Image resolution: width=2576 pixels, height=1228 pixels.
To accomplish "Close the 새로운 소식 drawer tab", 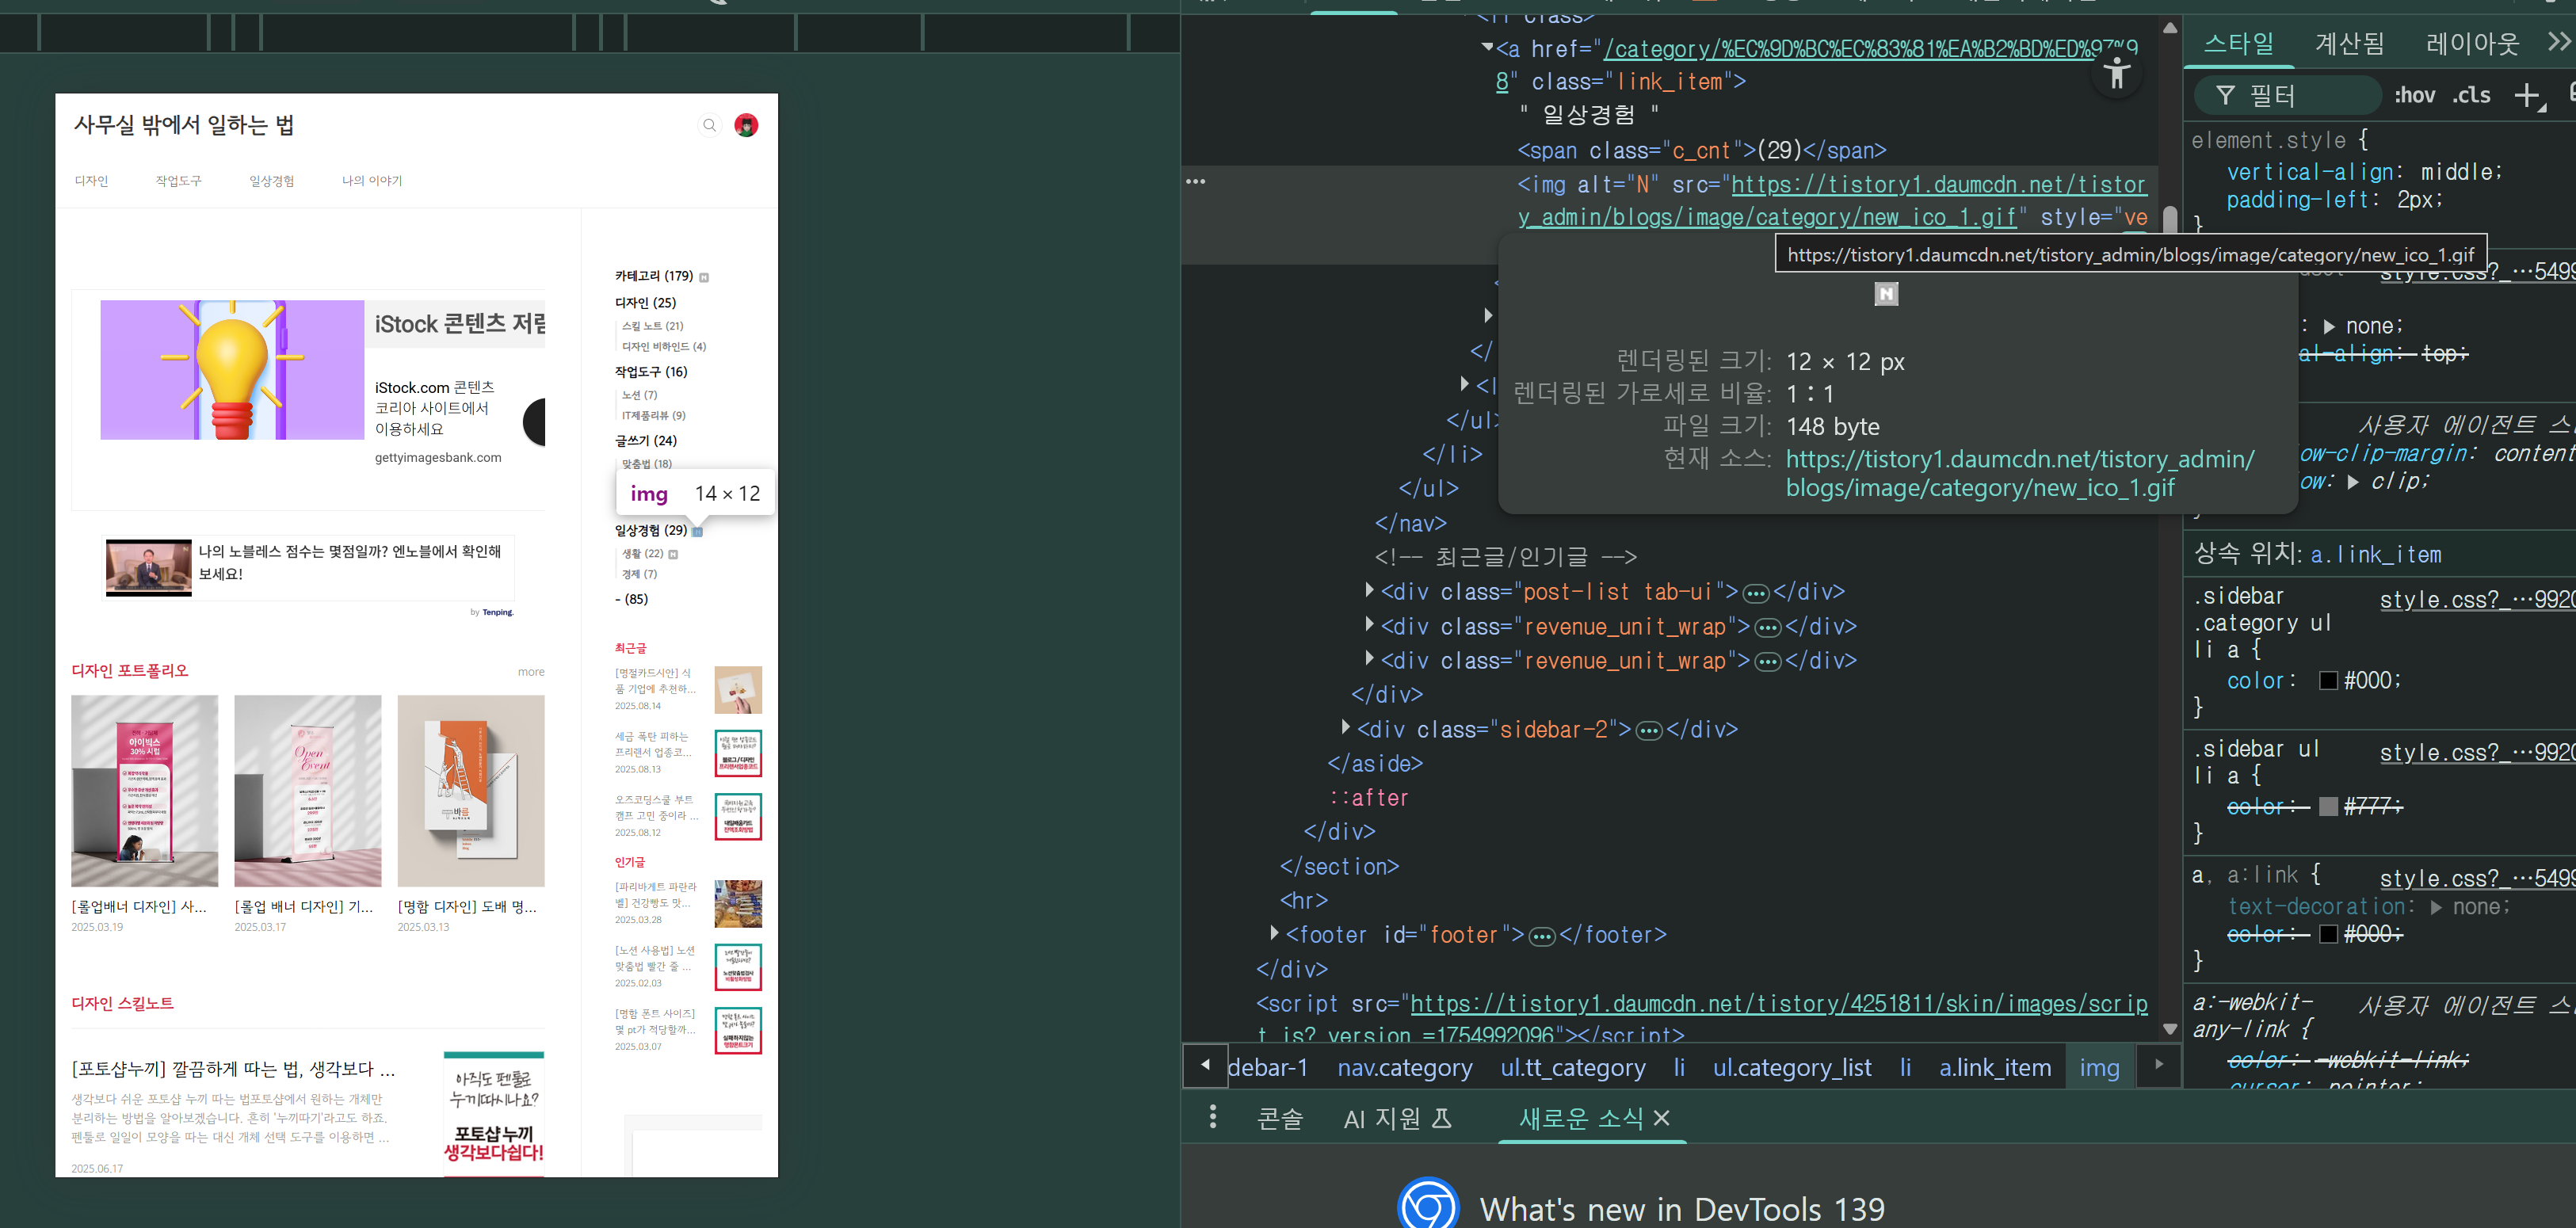I will click(x=1662, y=1118).
